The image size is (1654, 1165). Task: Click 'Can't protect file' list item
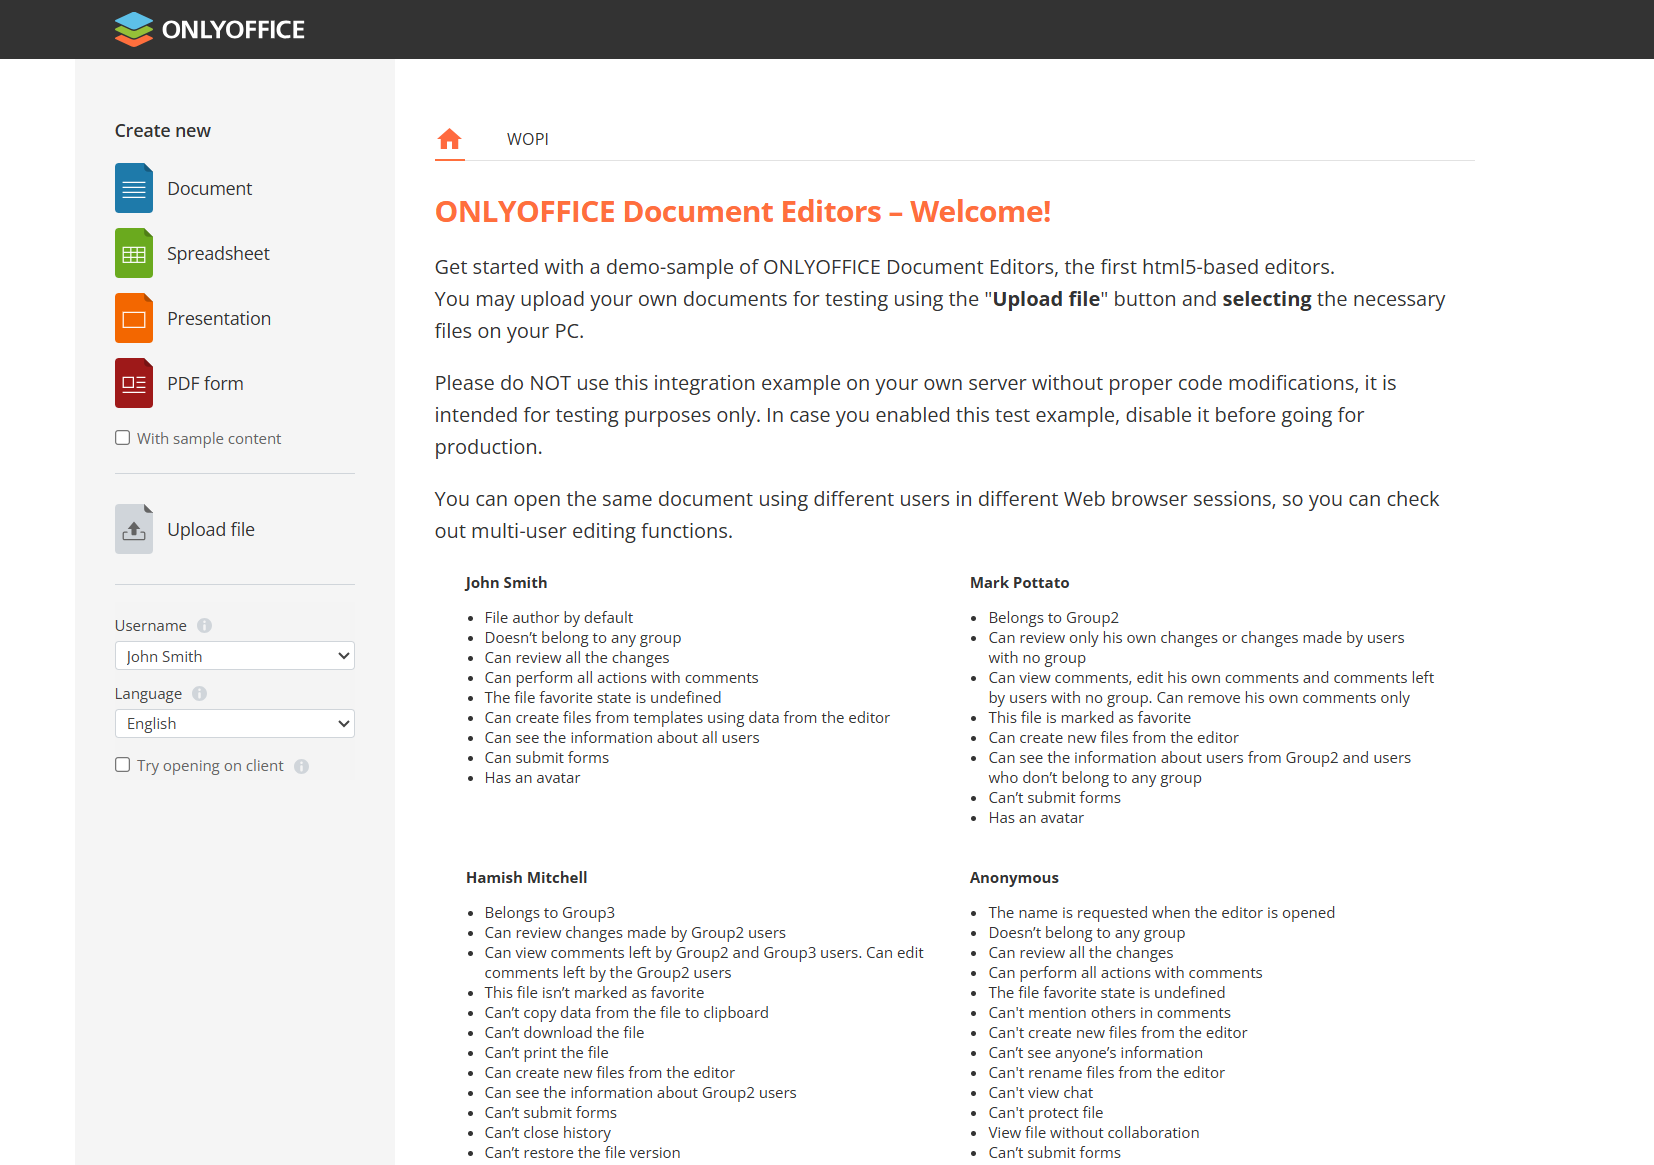tap(1046, 1113)
